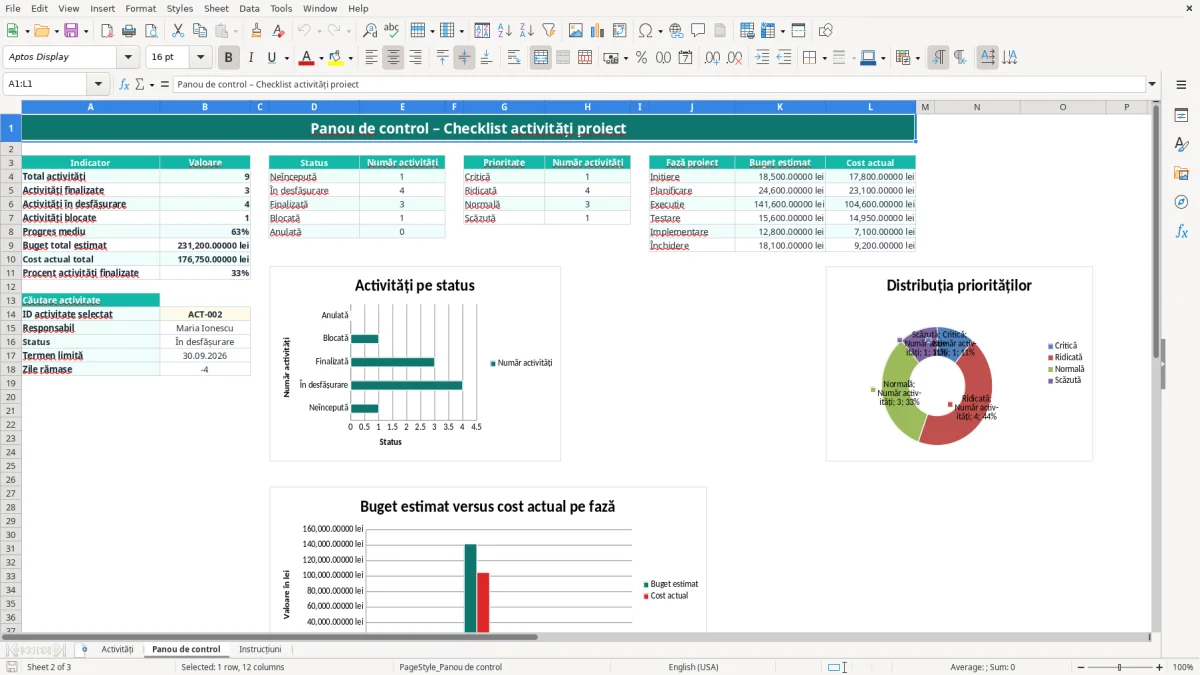Run the spelling check
The width and height of the screenshot is (1200, 675).
click(x=391, y=31)
